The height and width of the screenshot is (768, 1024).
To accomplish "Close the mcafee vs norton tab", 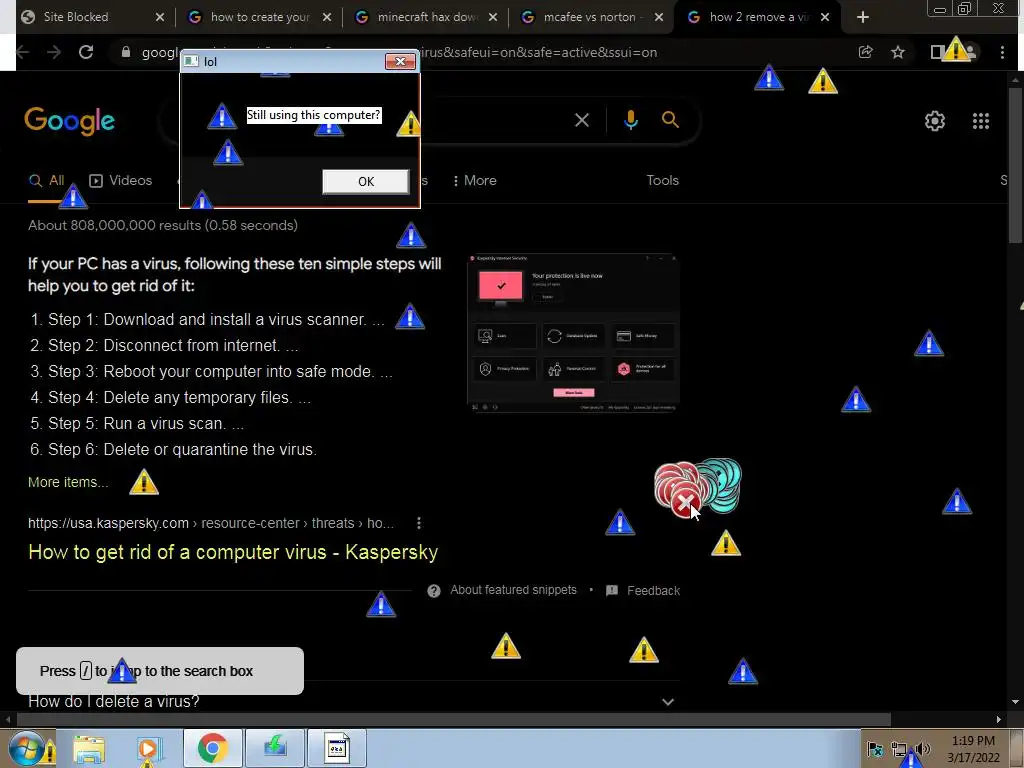I will click(659, 17).
